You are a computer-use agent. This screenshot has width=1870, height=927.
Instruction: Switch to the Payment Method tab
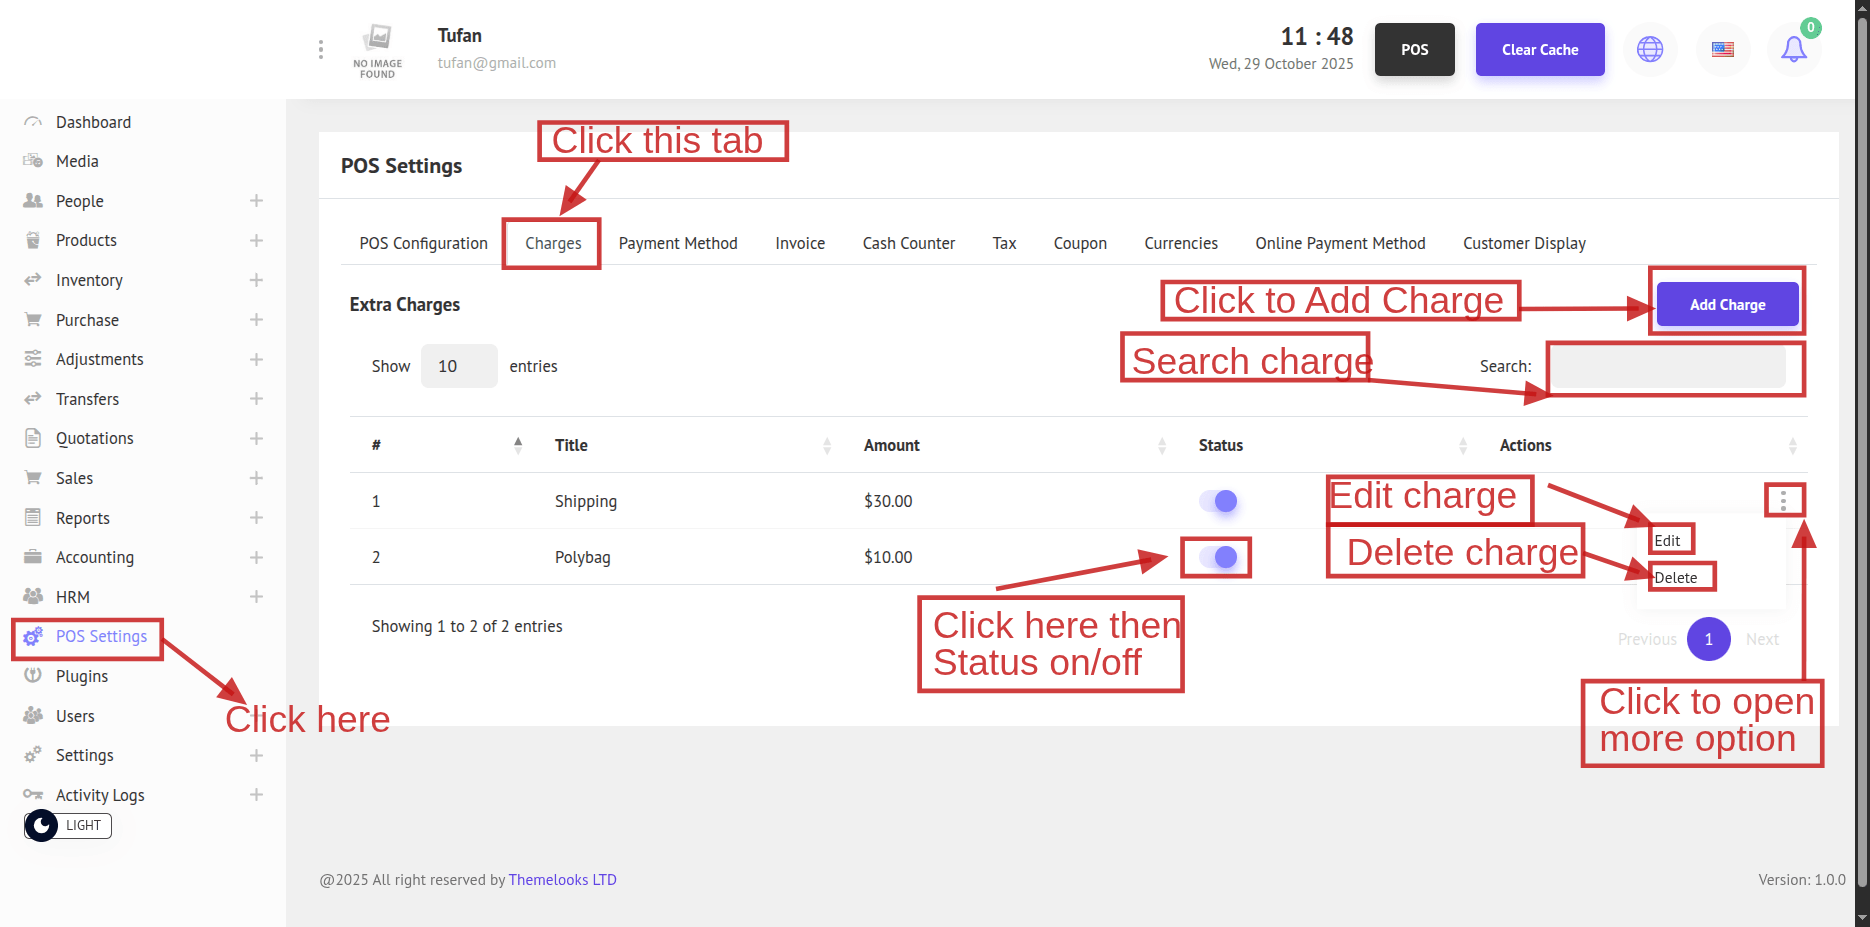pyautogui.click(x=677, y=243)
